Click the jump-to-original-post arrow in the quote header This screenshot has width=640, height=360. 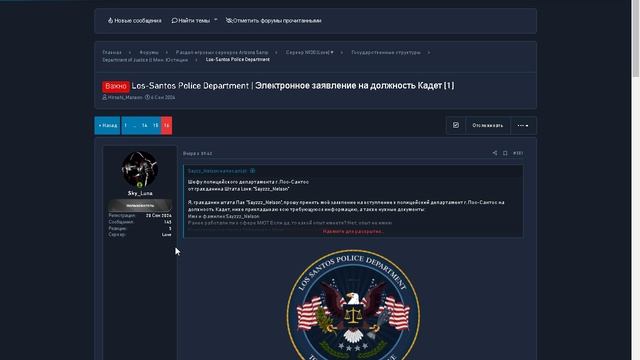(253, 171)
